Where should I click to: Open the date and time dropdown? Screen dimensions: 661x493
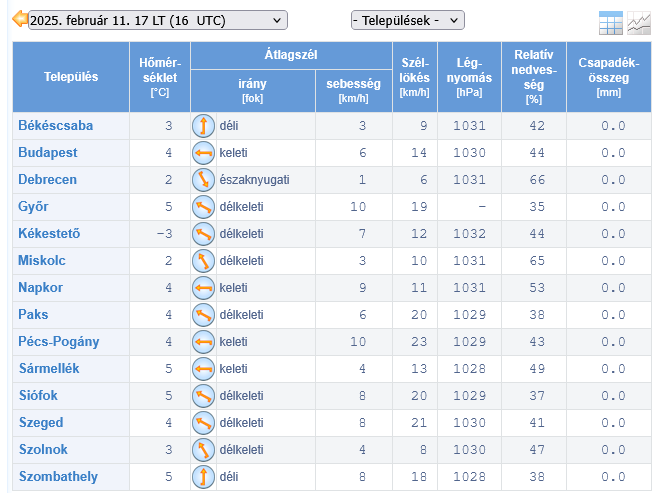pyautogui.click(x=158, y=20)
